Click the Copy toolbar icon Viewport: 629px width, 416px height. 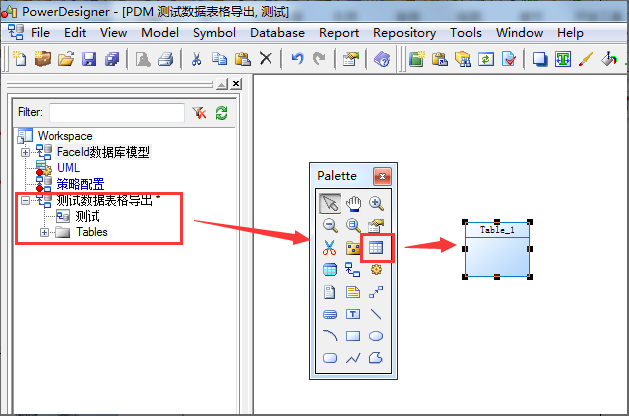[219, 59]
